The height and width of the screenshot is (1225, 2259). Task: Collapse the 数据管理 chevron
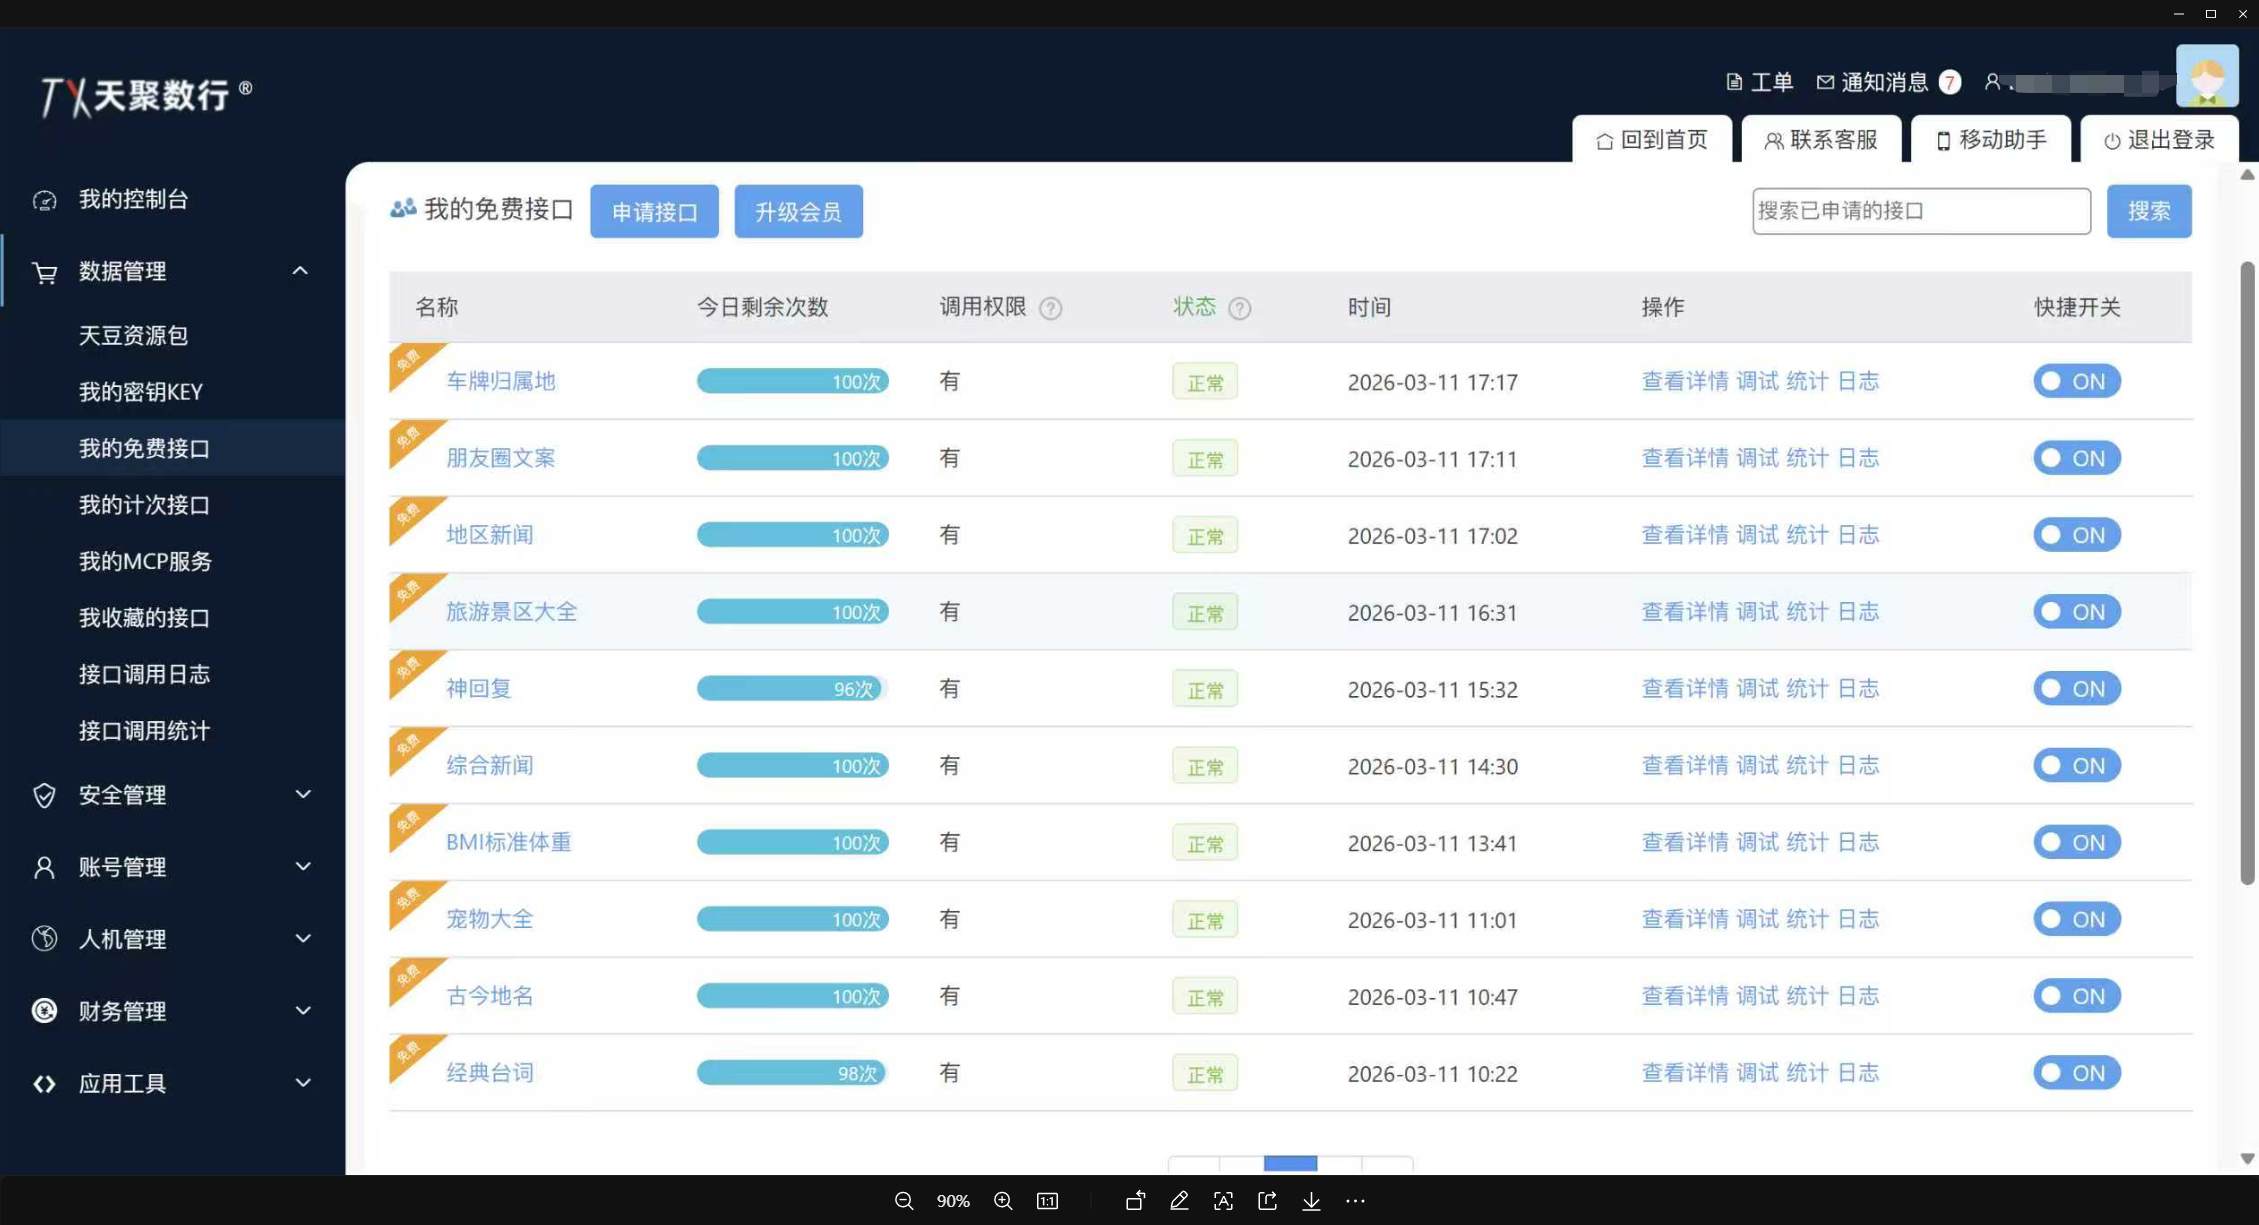click(300, 271)
